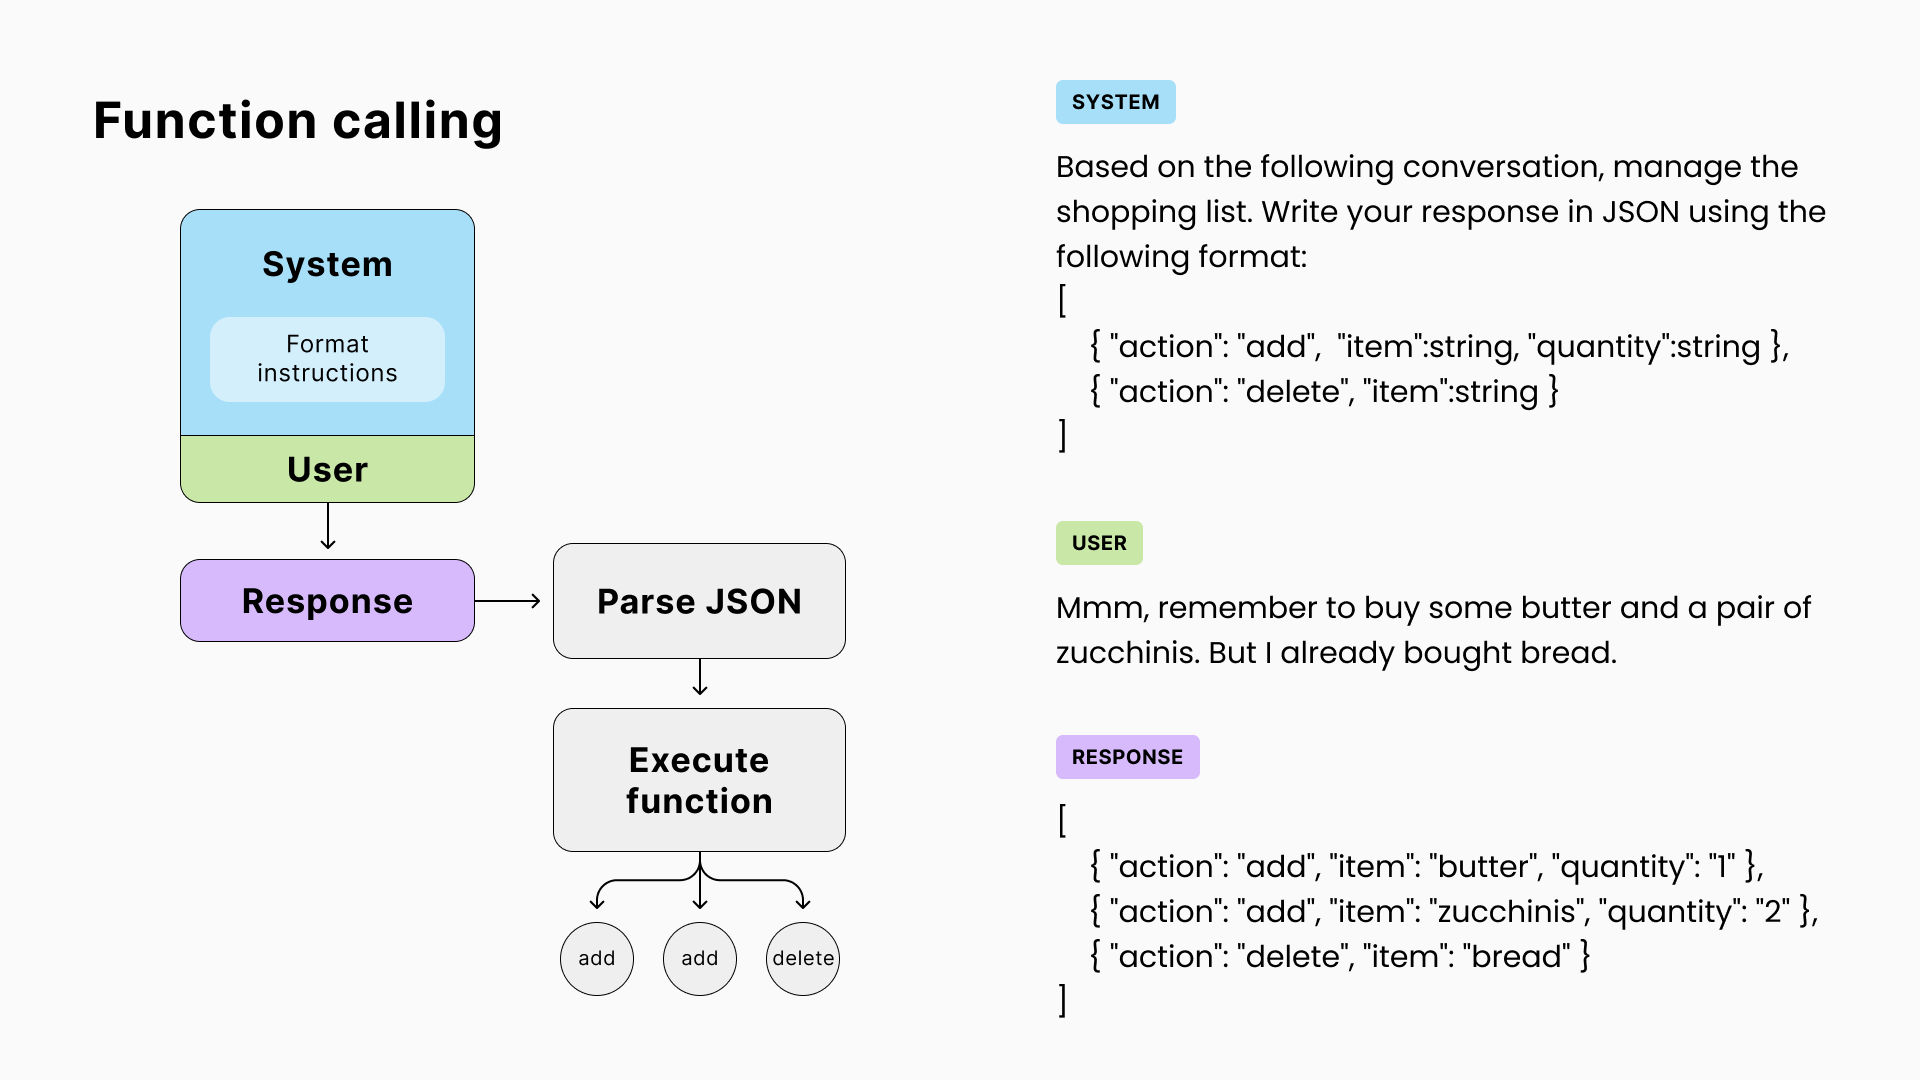This screenshot has width=1920, height=1080.
Task: Click the USER label badge
Action: [1100, 543]
